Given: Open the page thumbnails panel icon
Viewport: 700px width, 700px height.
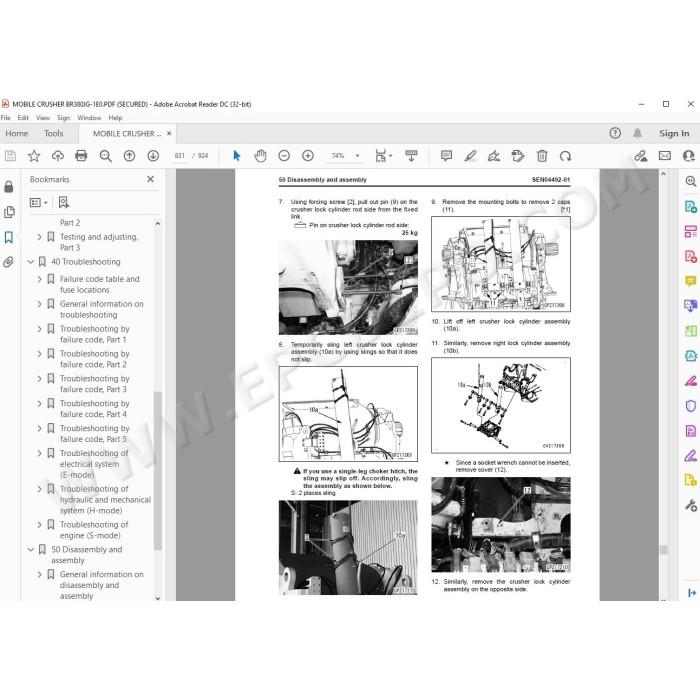Looking at the screenshot, I should 9,212.
